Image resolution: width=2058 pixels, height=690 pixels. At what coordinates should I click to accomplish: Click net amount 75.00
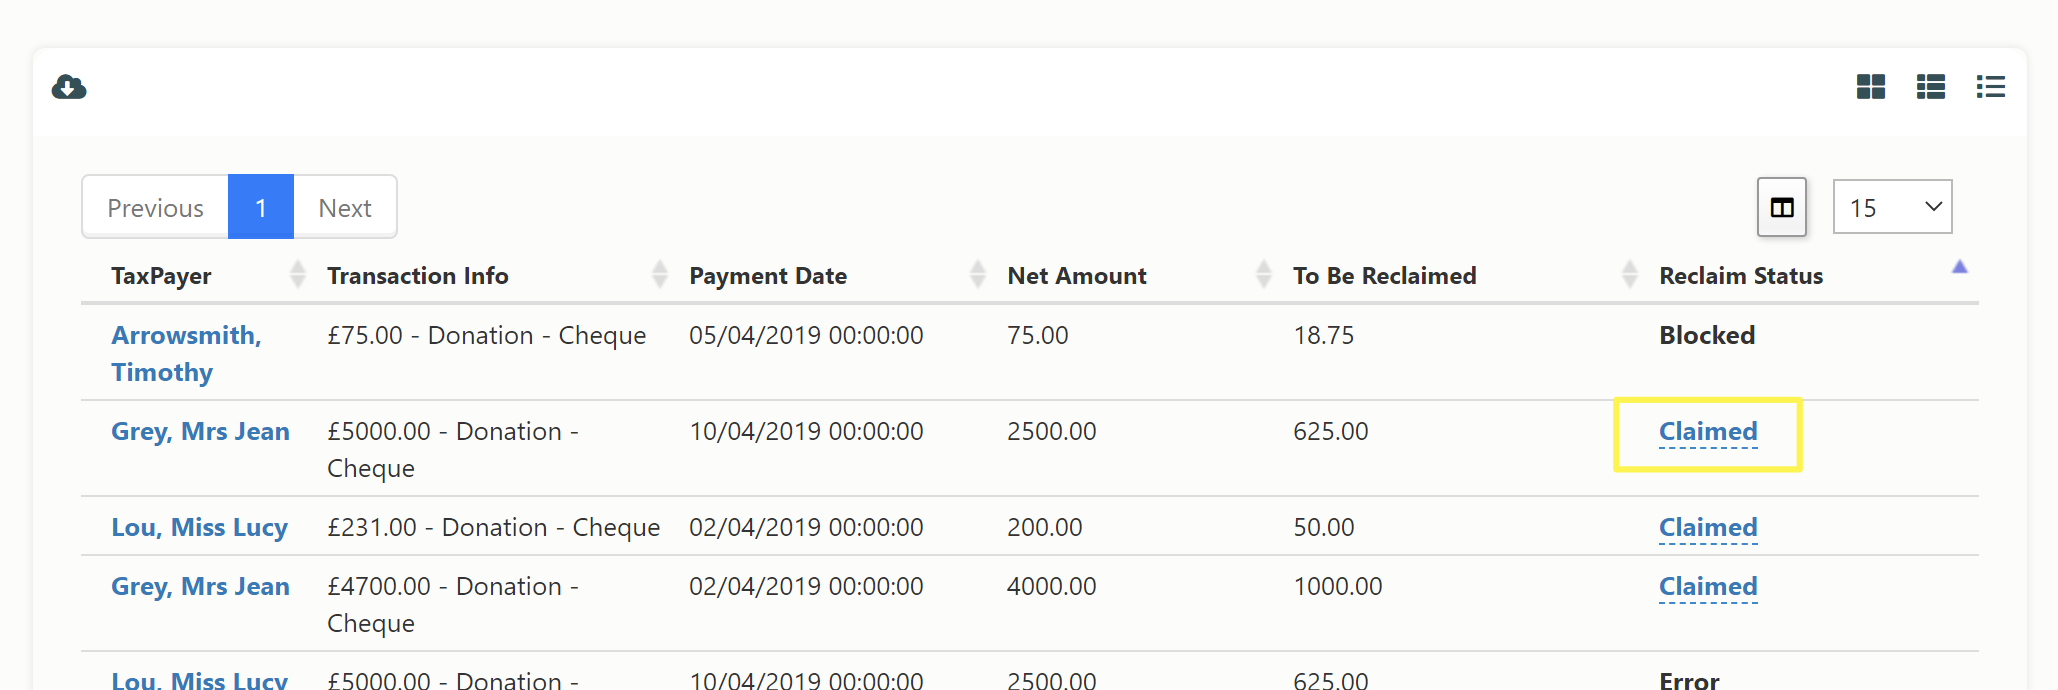tap(1038, 336)
